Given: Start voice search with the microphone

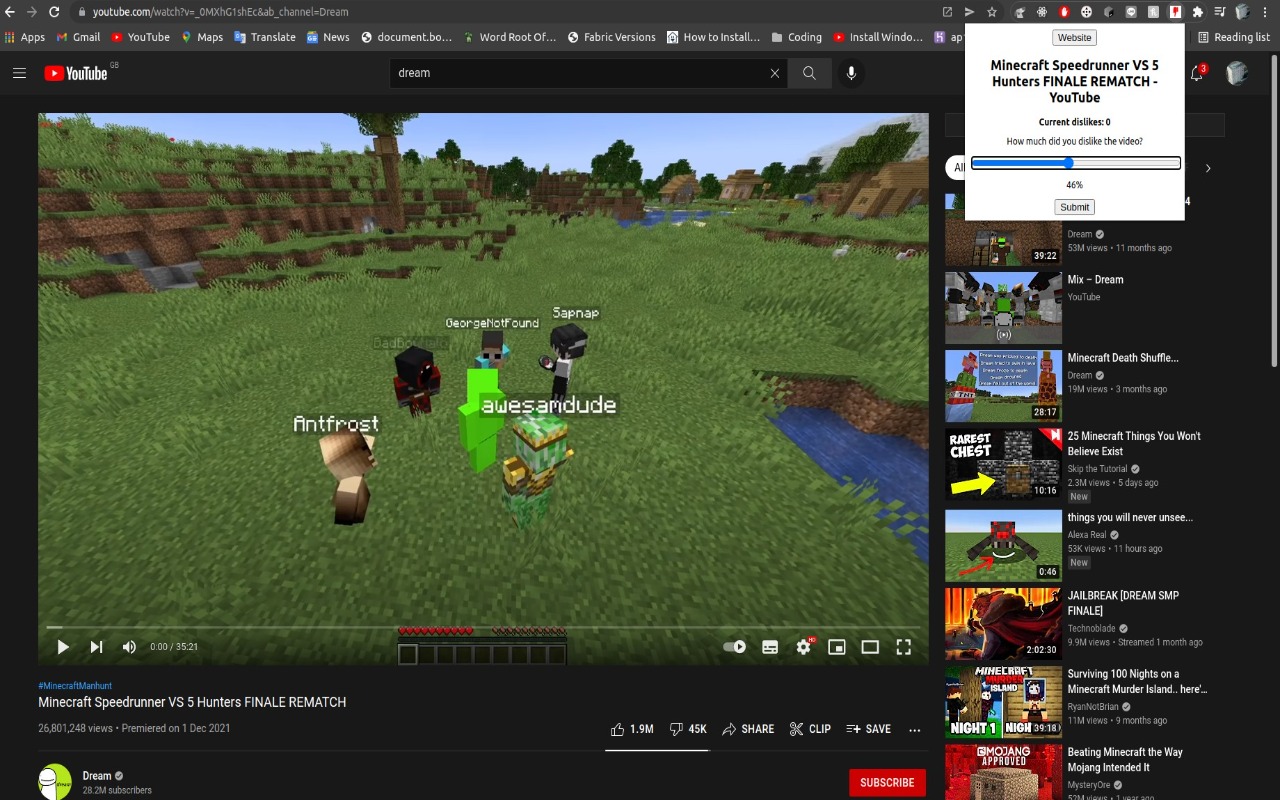Looking at the screenshot, I should (851, 73).
